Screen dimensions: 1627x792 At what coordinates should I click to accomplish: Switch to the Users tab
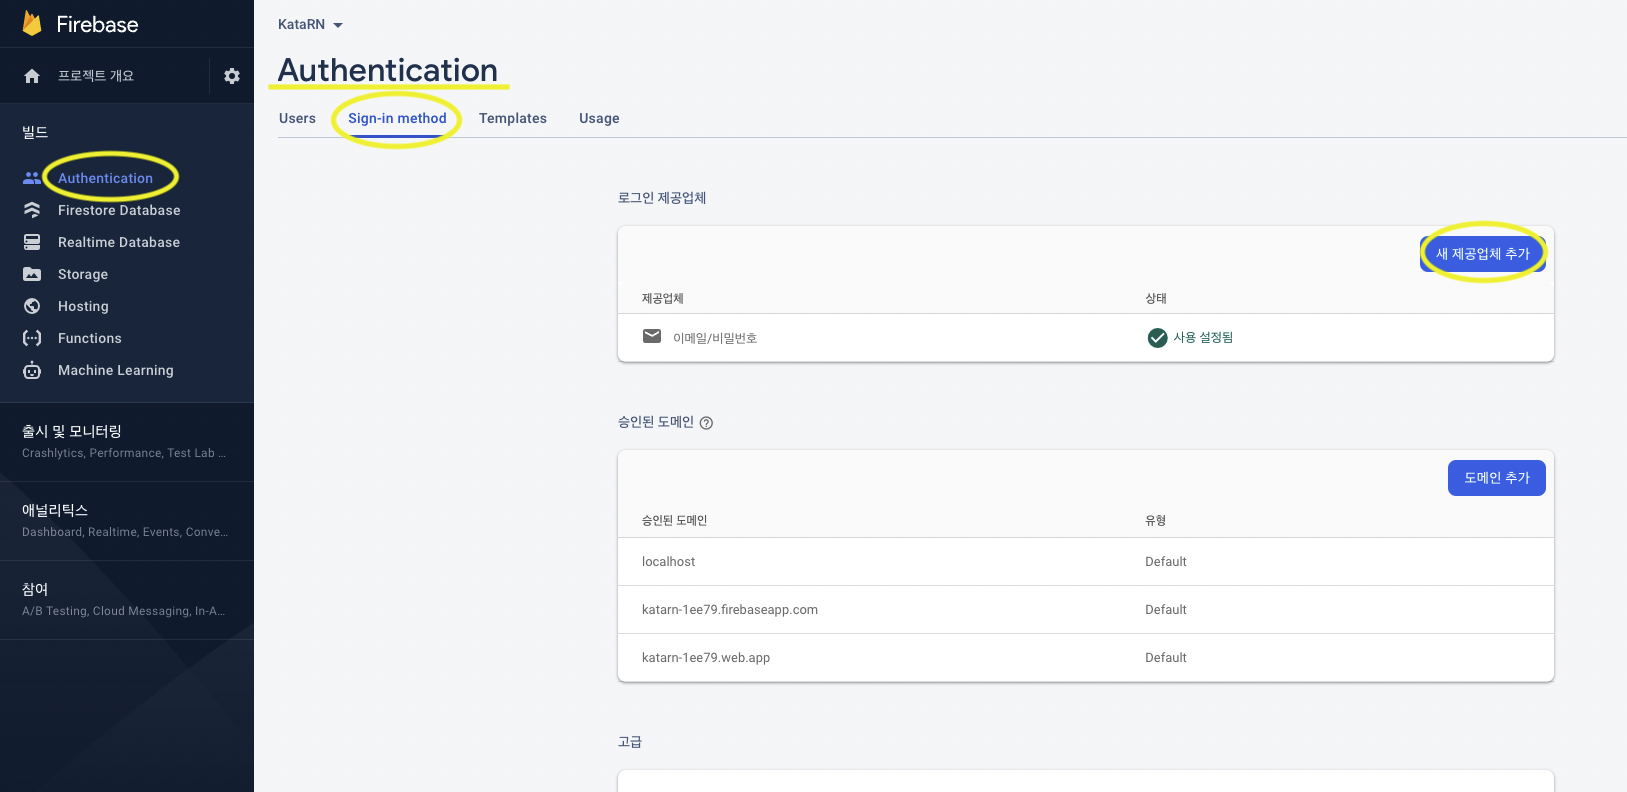(297, 118)
